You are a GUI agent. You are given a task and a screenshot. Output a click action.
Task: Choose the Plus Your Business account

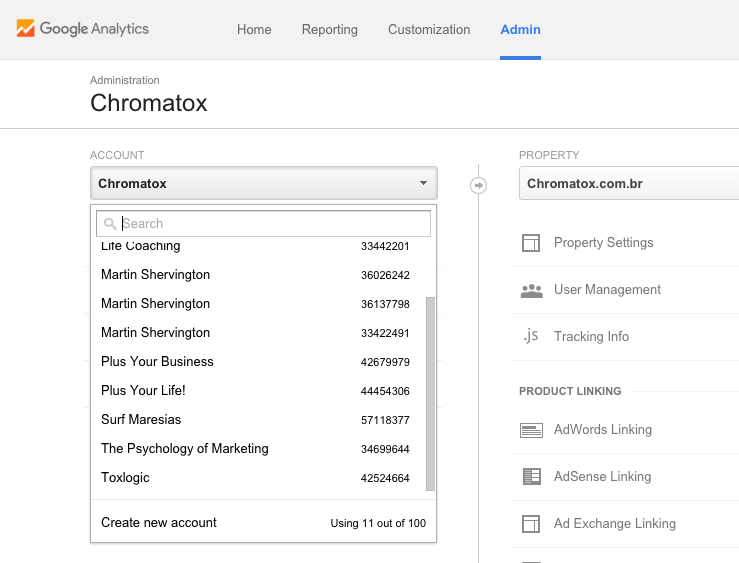coord(255,362)
